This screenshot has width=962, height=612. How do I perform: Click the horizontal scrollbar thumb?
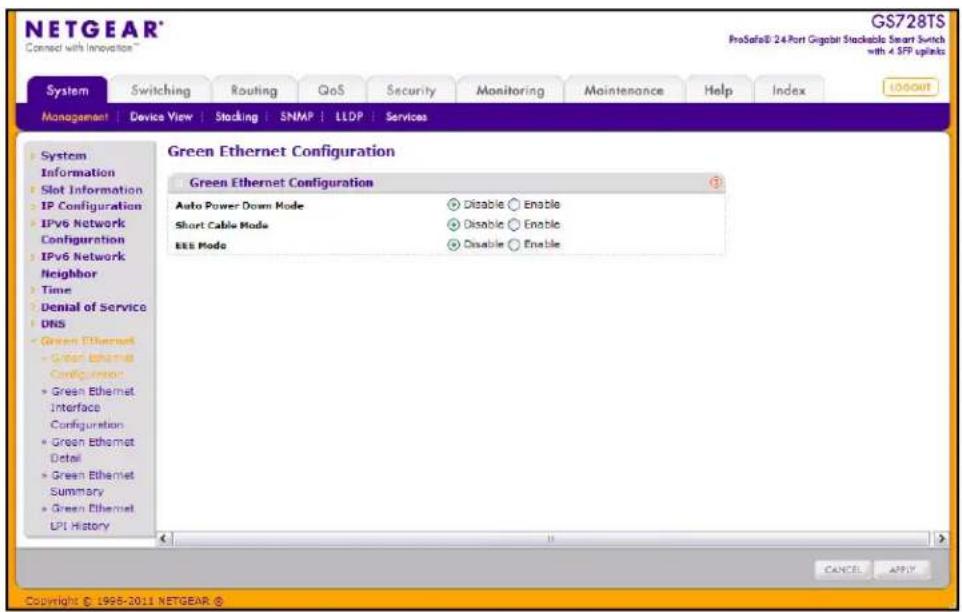click(x=551, y=539)
